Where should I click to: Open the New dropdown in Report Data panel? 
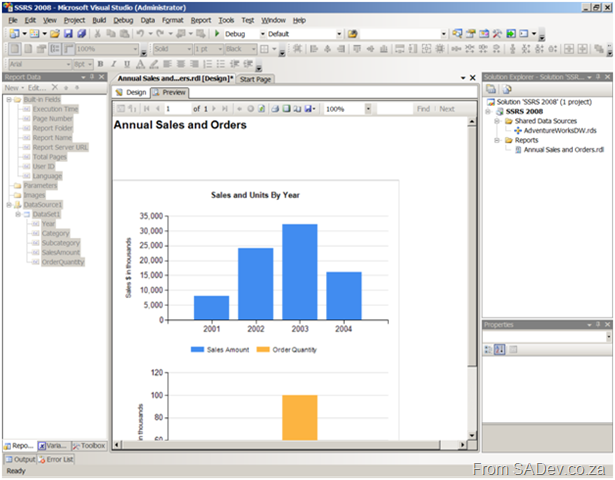pyautogui.click(x=14, y=87)
